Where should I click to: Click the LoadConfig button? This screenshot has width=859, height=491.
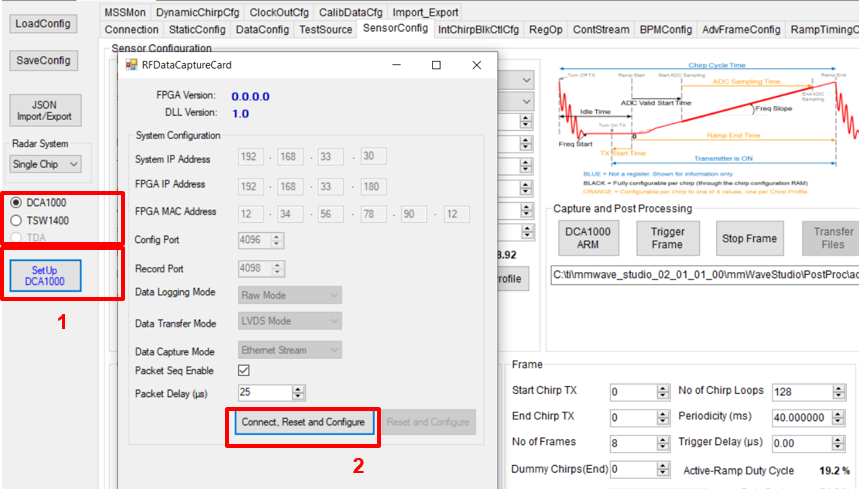tap(44, 23)
